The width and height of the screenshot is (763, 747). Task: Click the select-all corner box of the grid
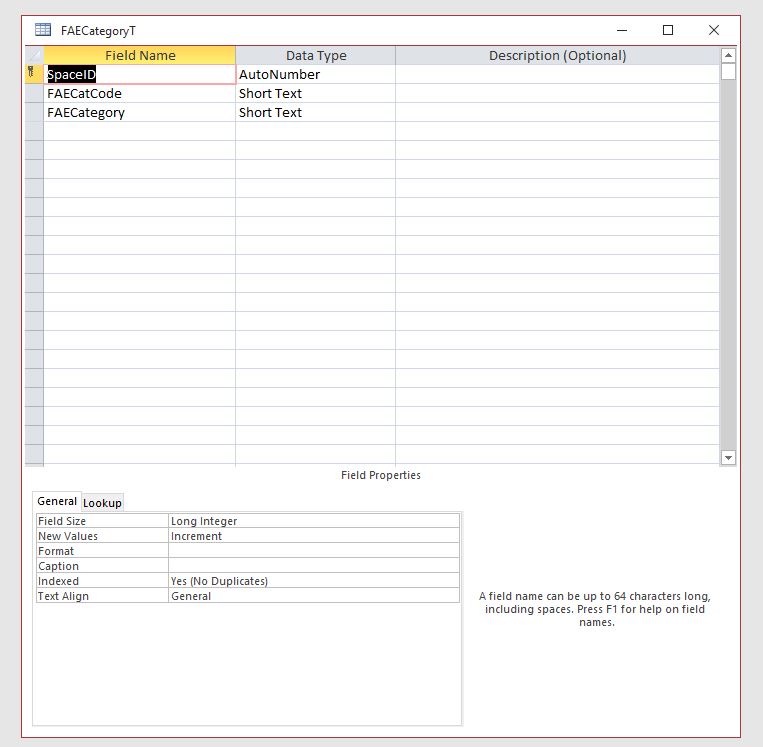coord(34,55)
